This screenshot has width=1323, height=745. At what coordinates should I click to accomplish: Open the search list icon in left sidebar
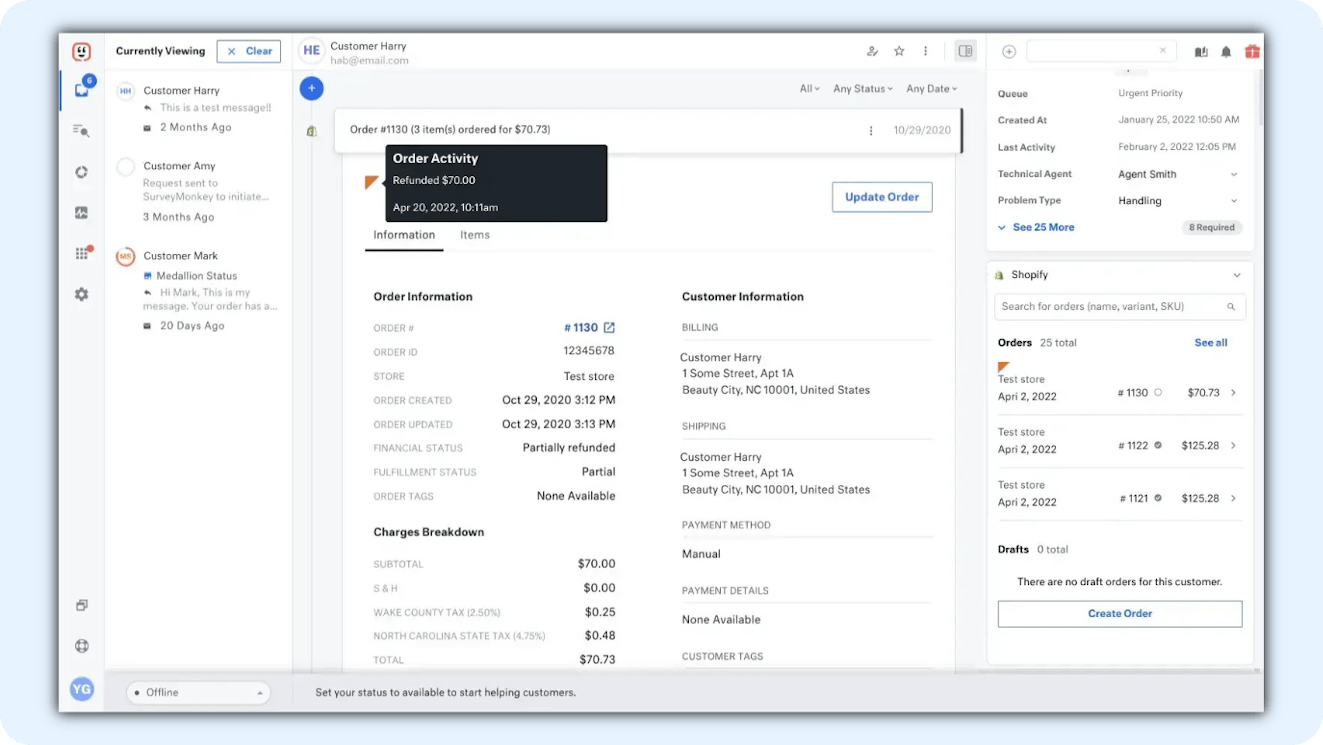(x=82, y=131)
